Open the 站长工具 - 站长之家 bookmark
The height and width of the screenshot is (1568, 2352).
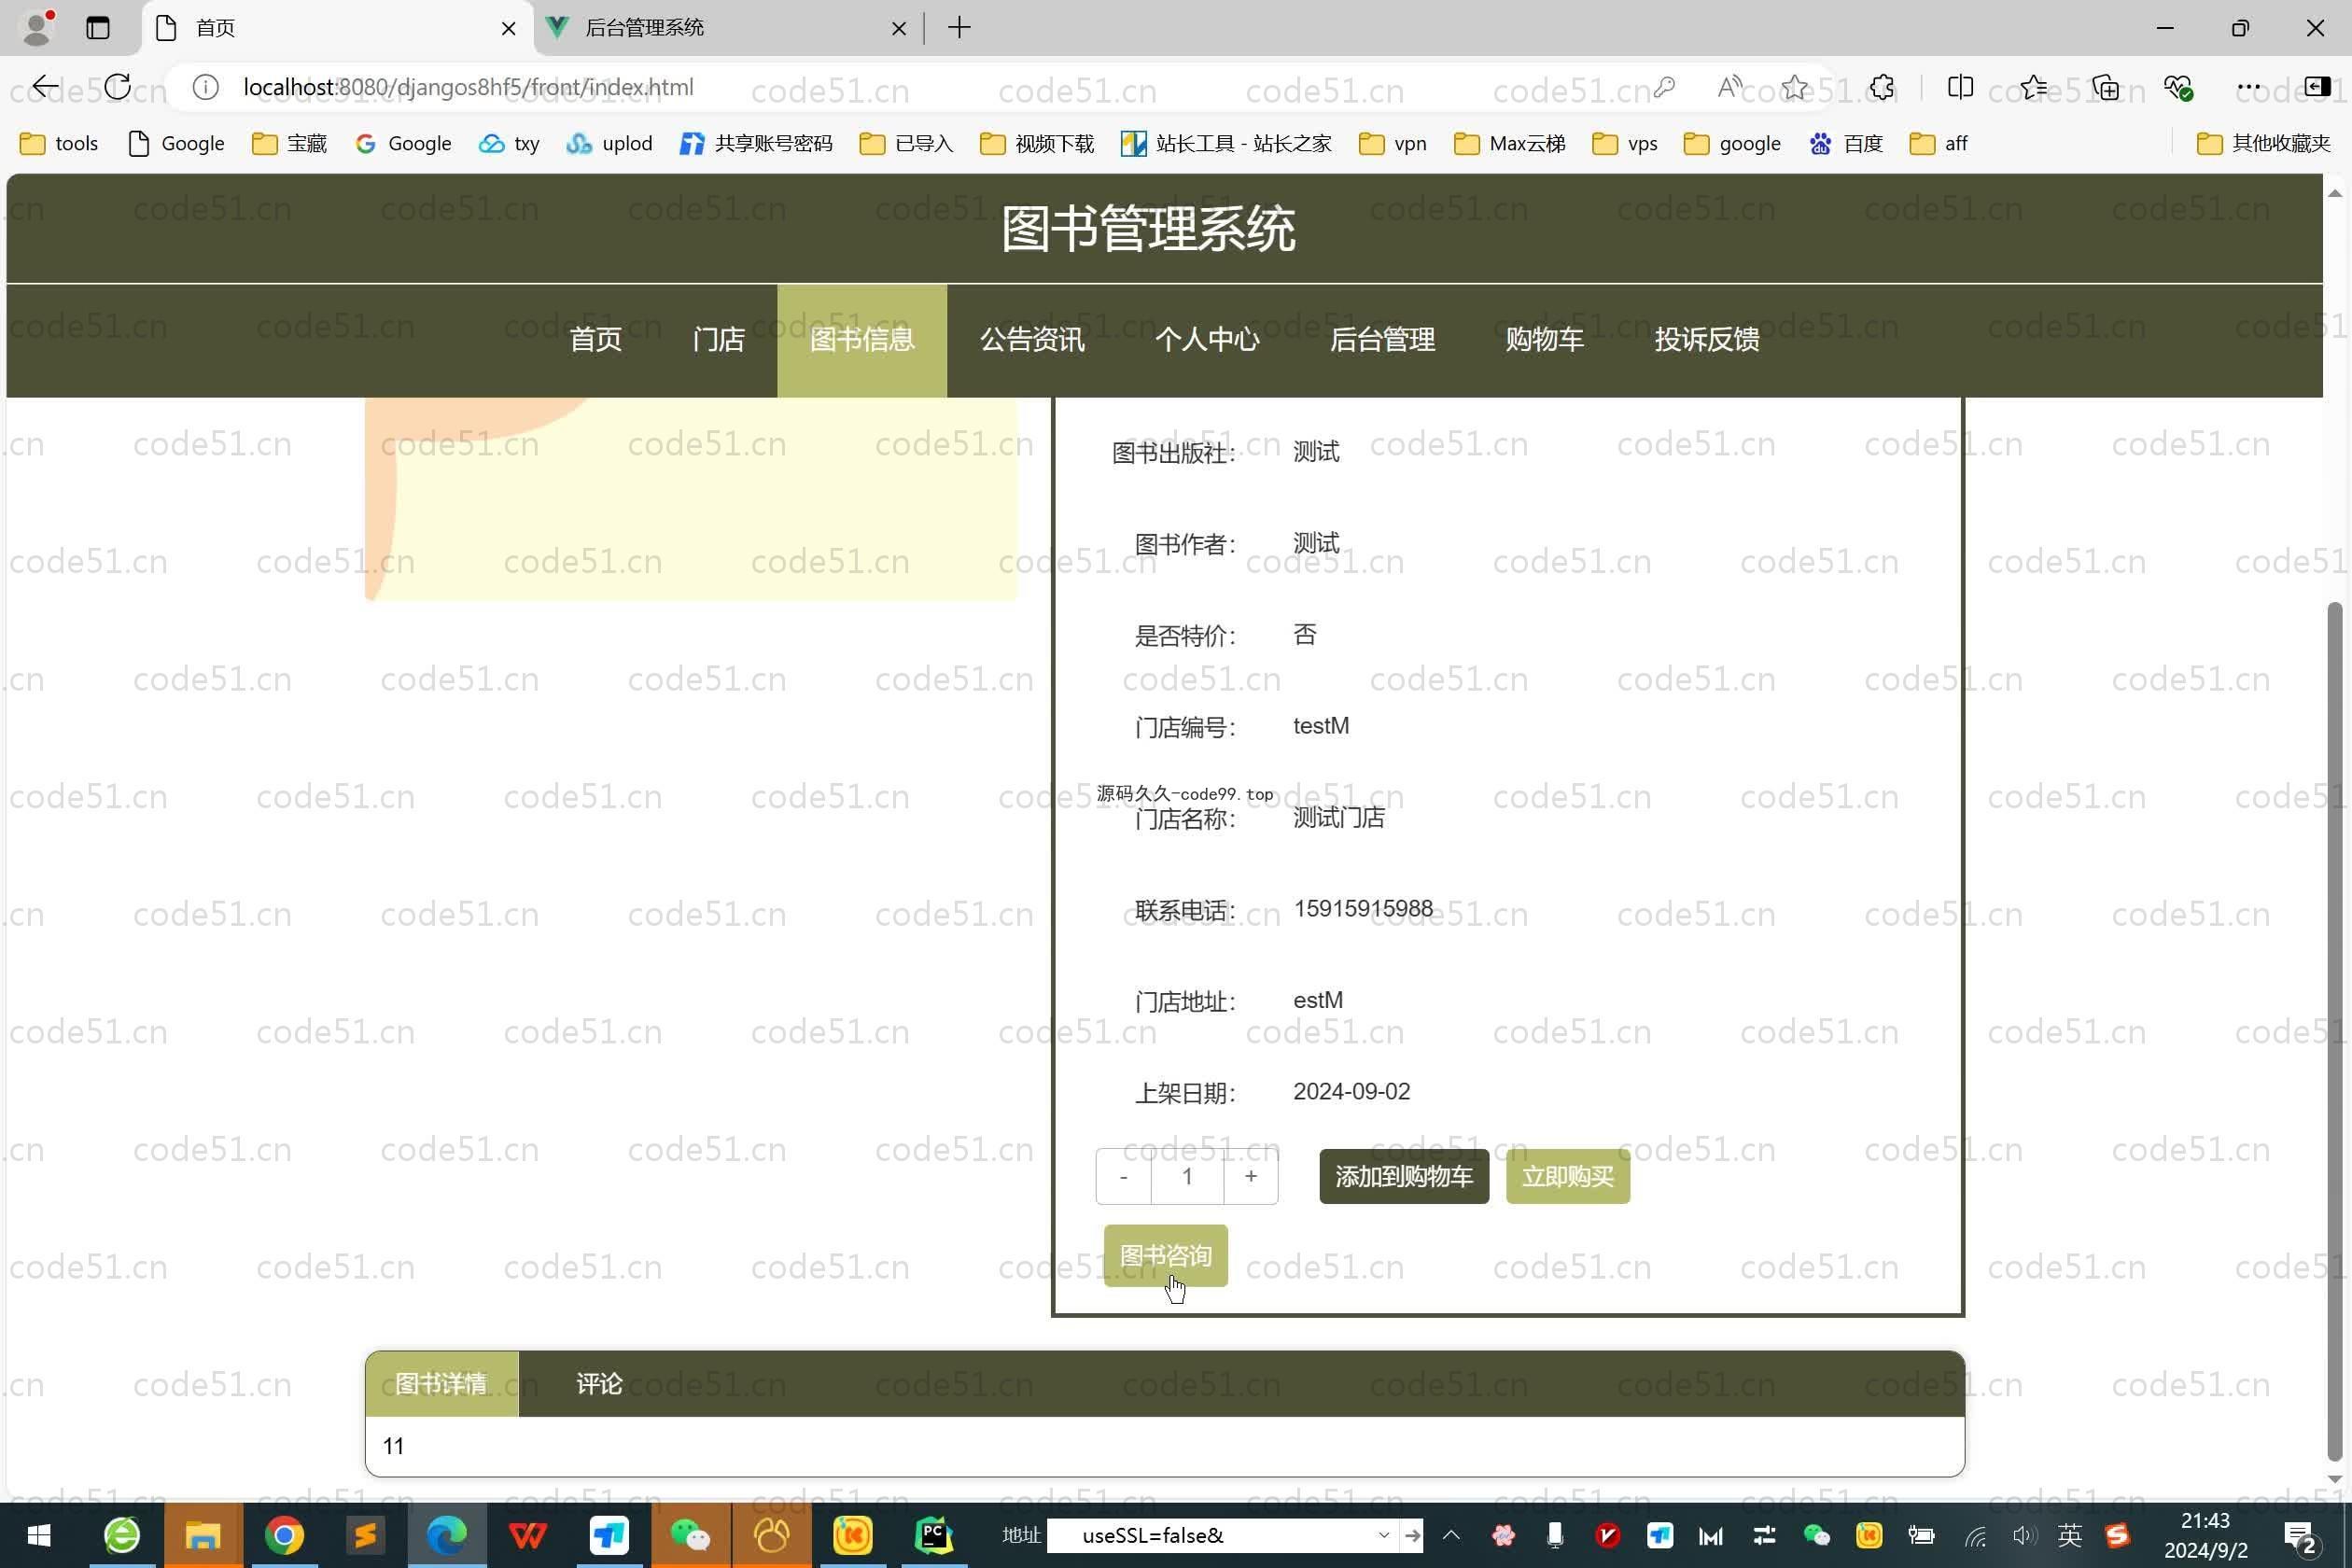pos(1225,143)
